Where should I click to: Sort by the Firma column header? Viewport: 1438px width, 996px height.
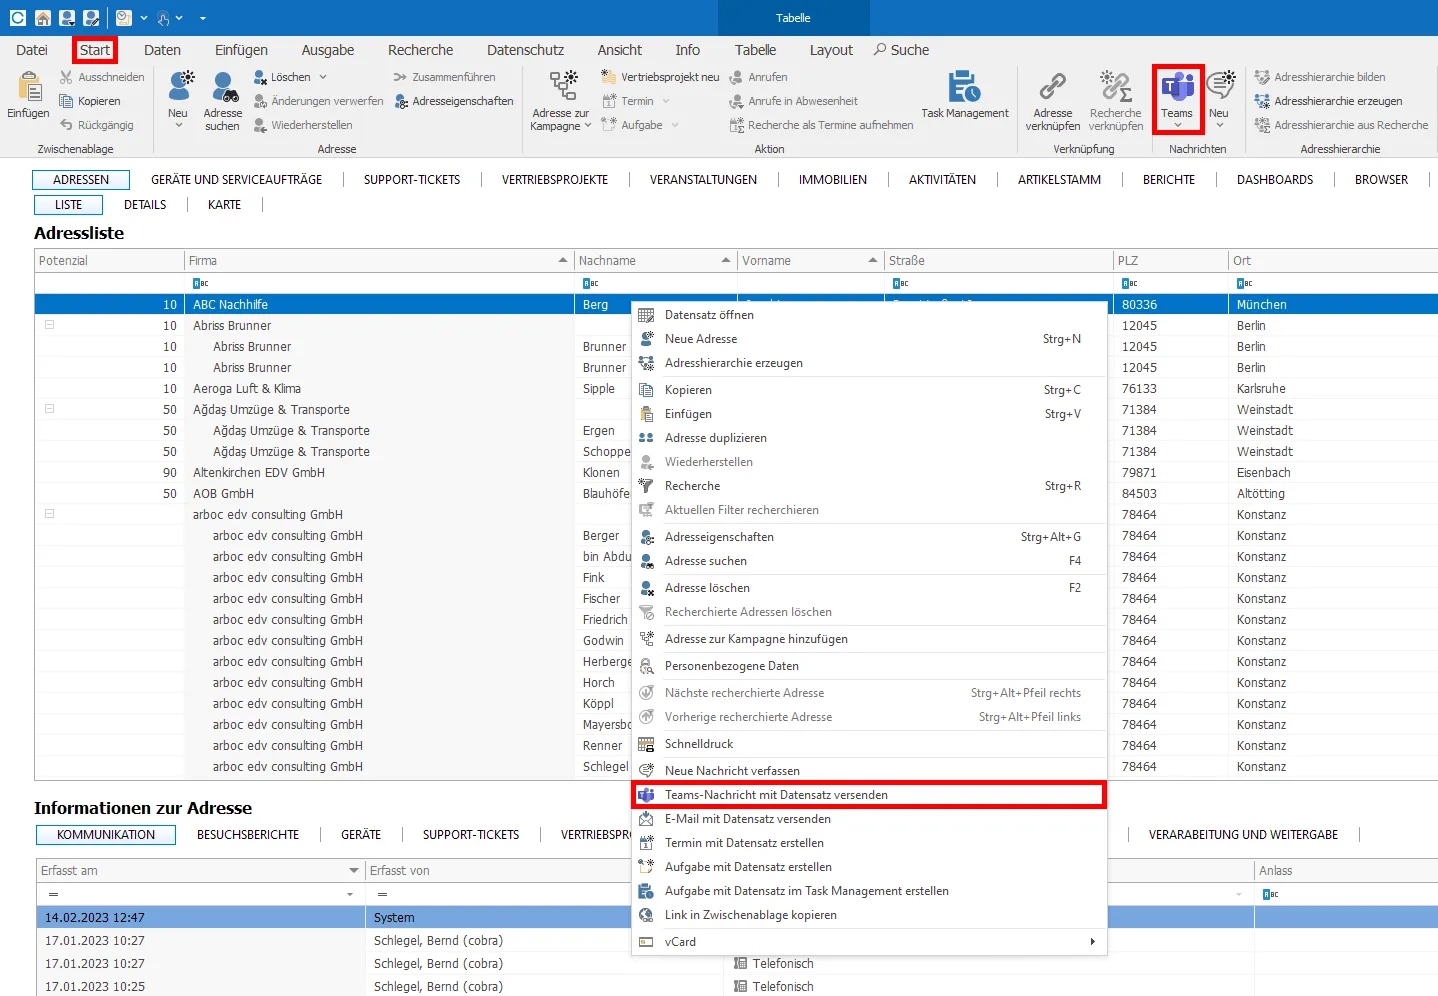click(379, 261)
